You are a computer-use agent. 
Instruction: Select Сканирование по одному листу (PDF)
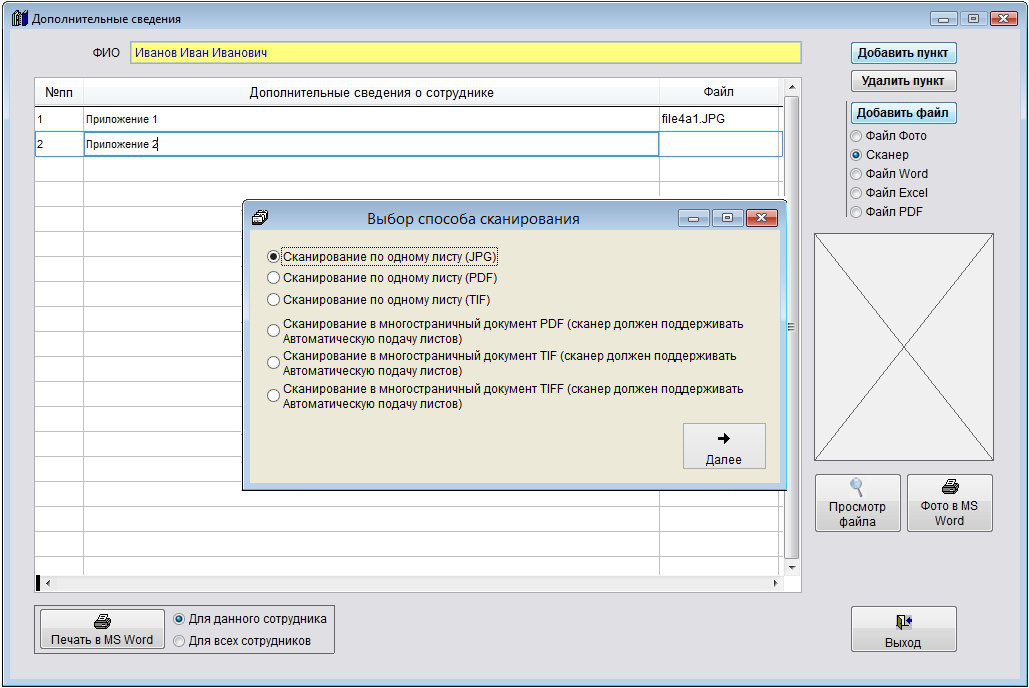point(274,278)
